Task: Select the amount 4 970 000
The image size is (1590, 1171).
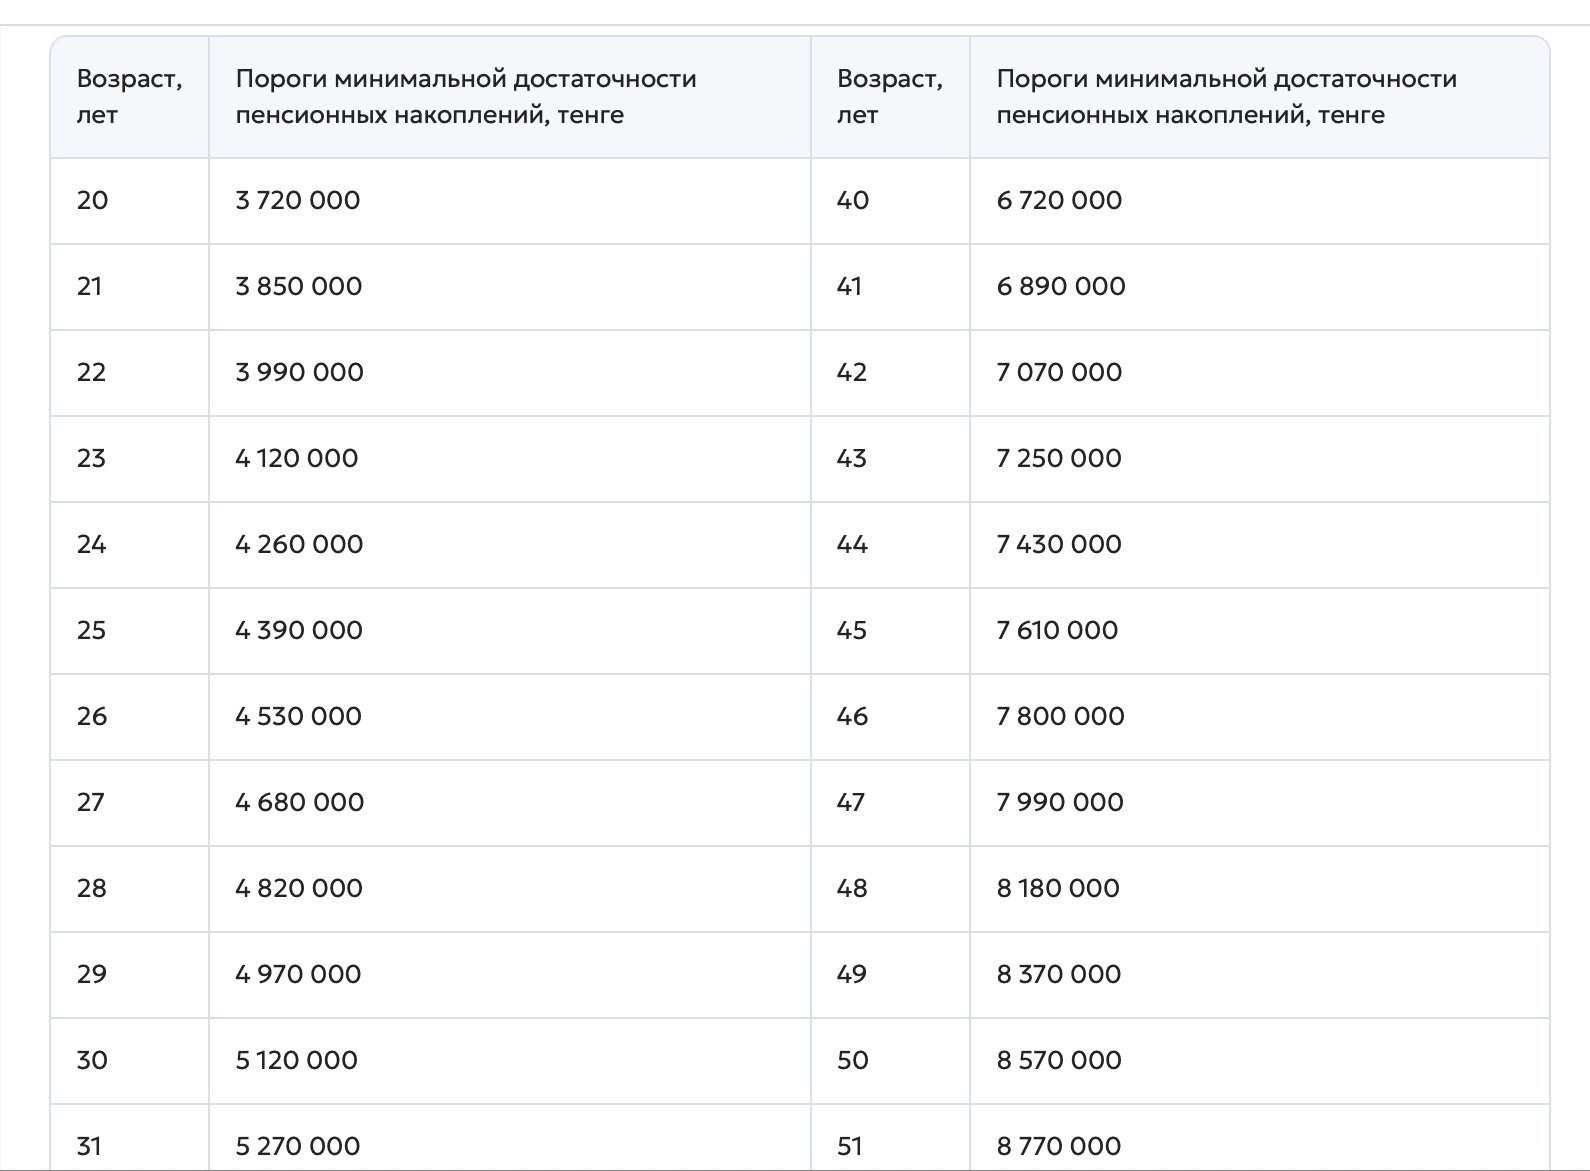Action: coord(298,974)
